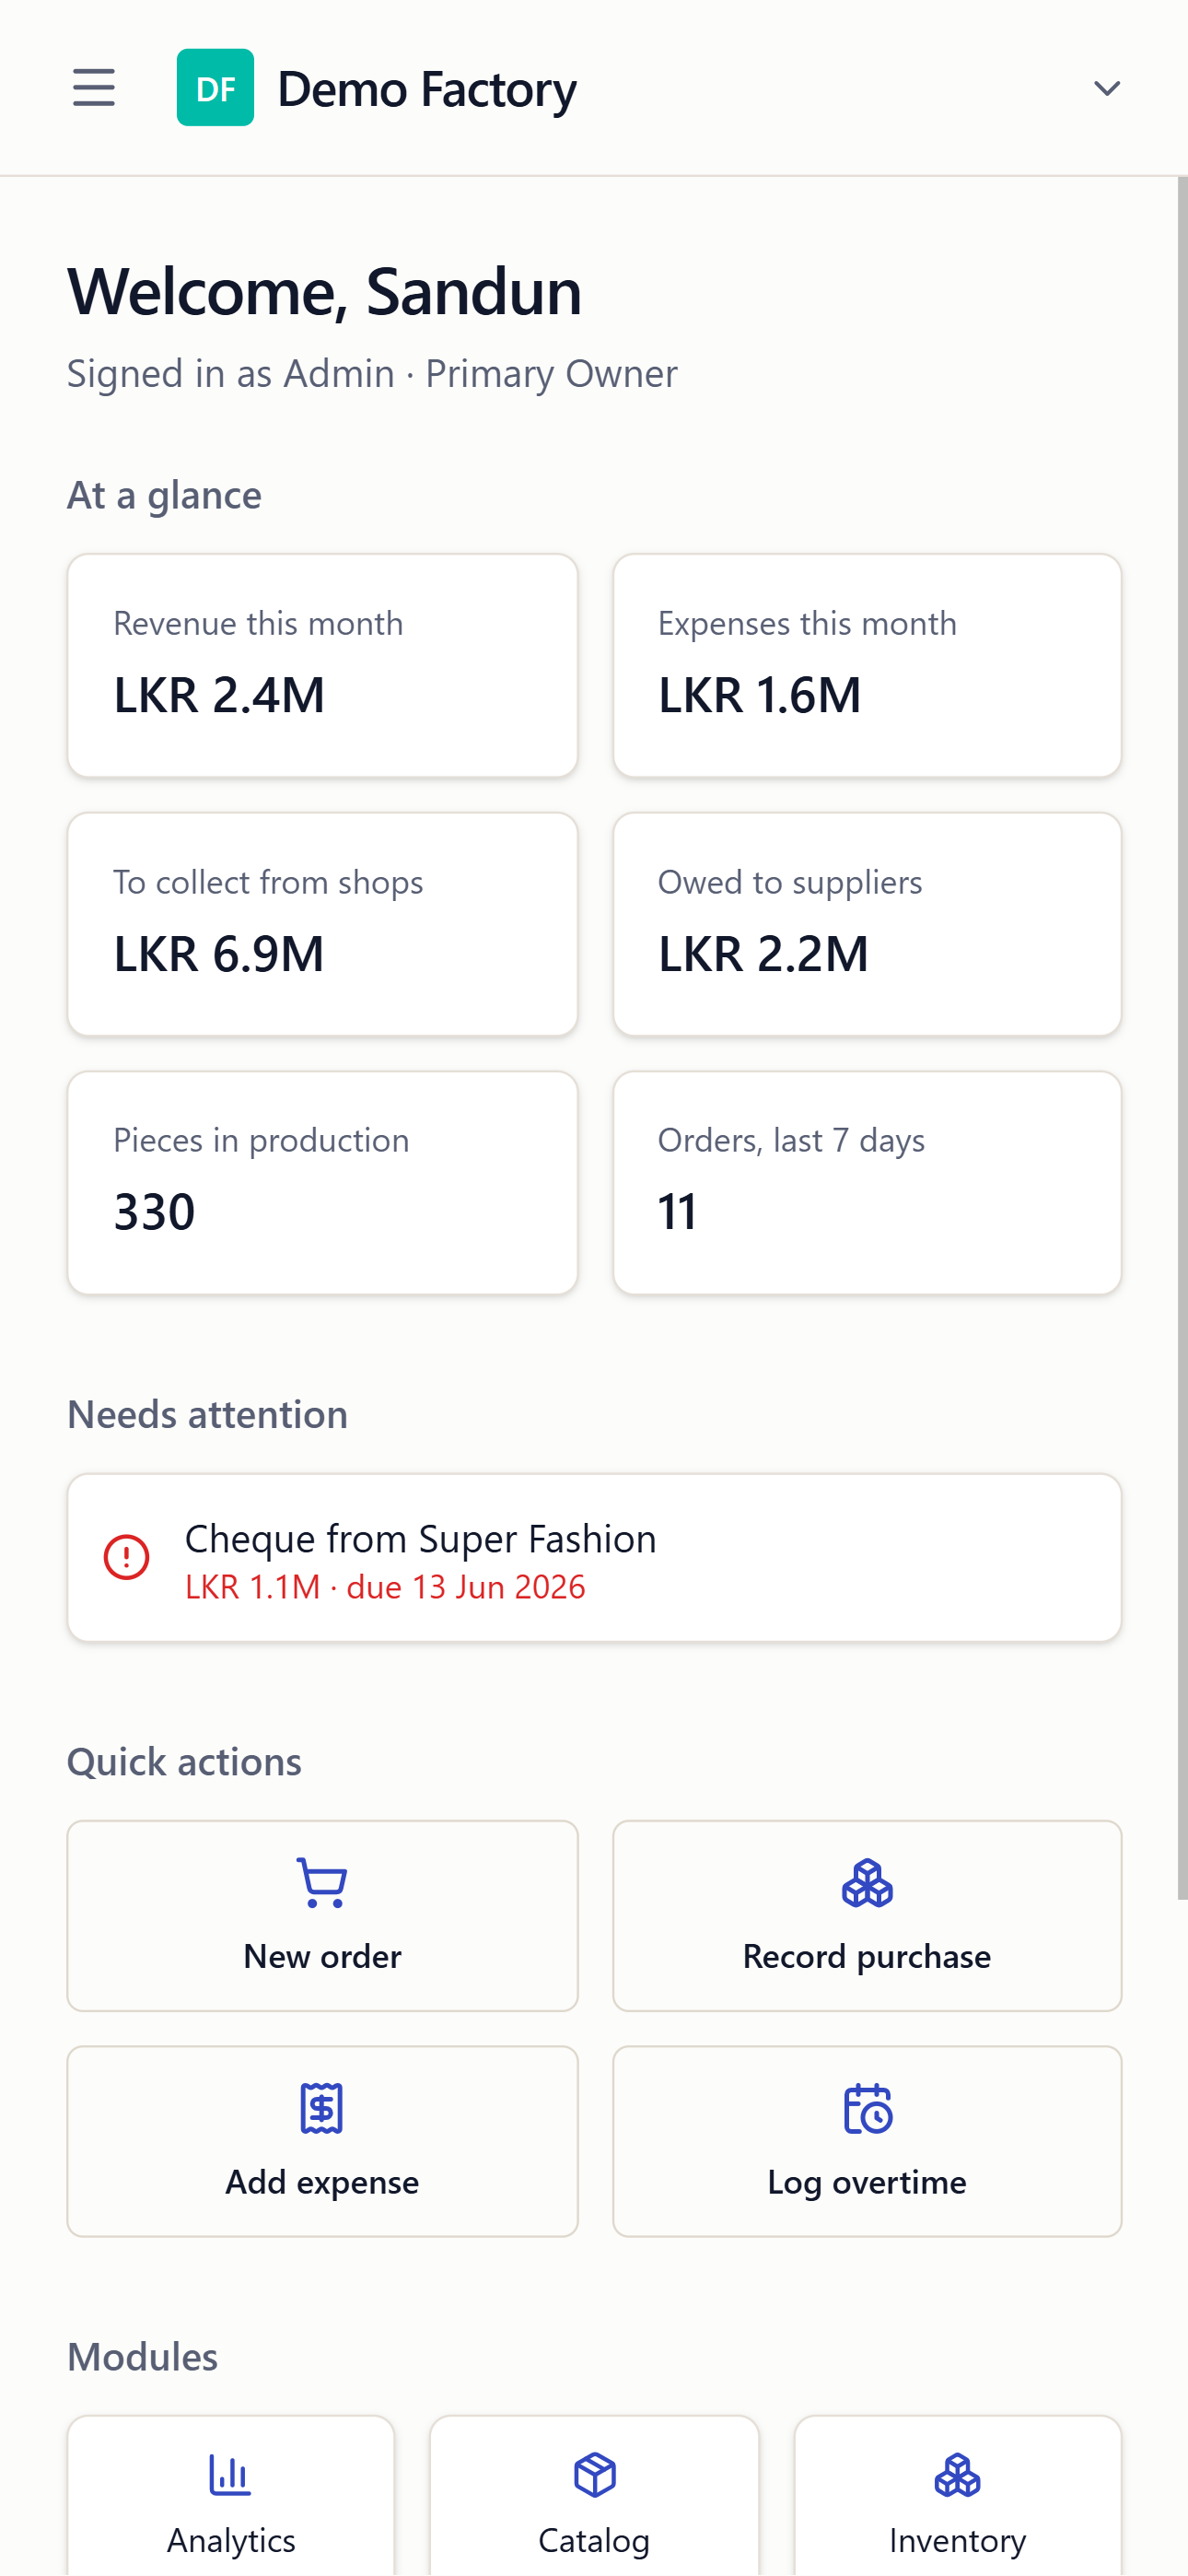Image resolution: width=1188 pixels, height=2576 pixels.
Task: Click the receipt icon in Add expense
Action: (x=322, y=2109)
